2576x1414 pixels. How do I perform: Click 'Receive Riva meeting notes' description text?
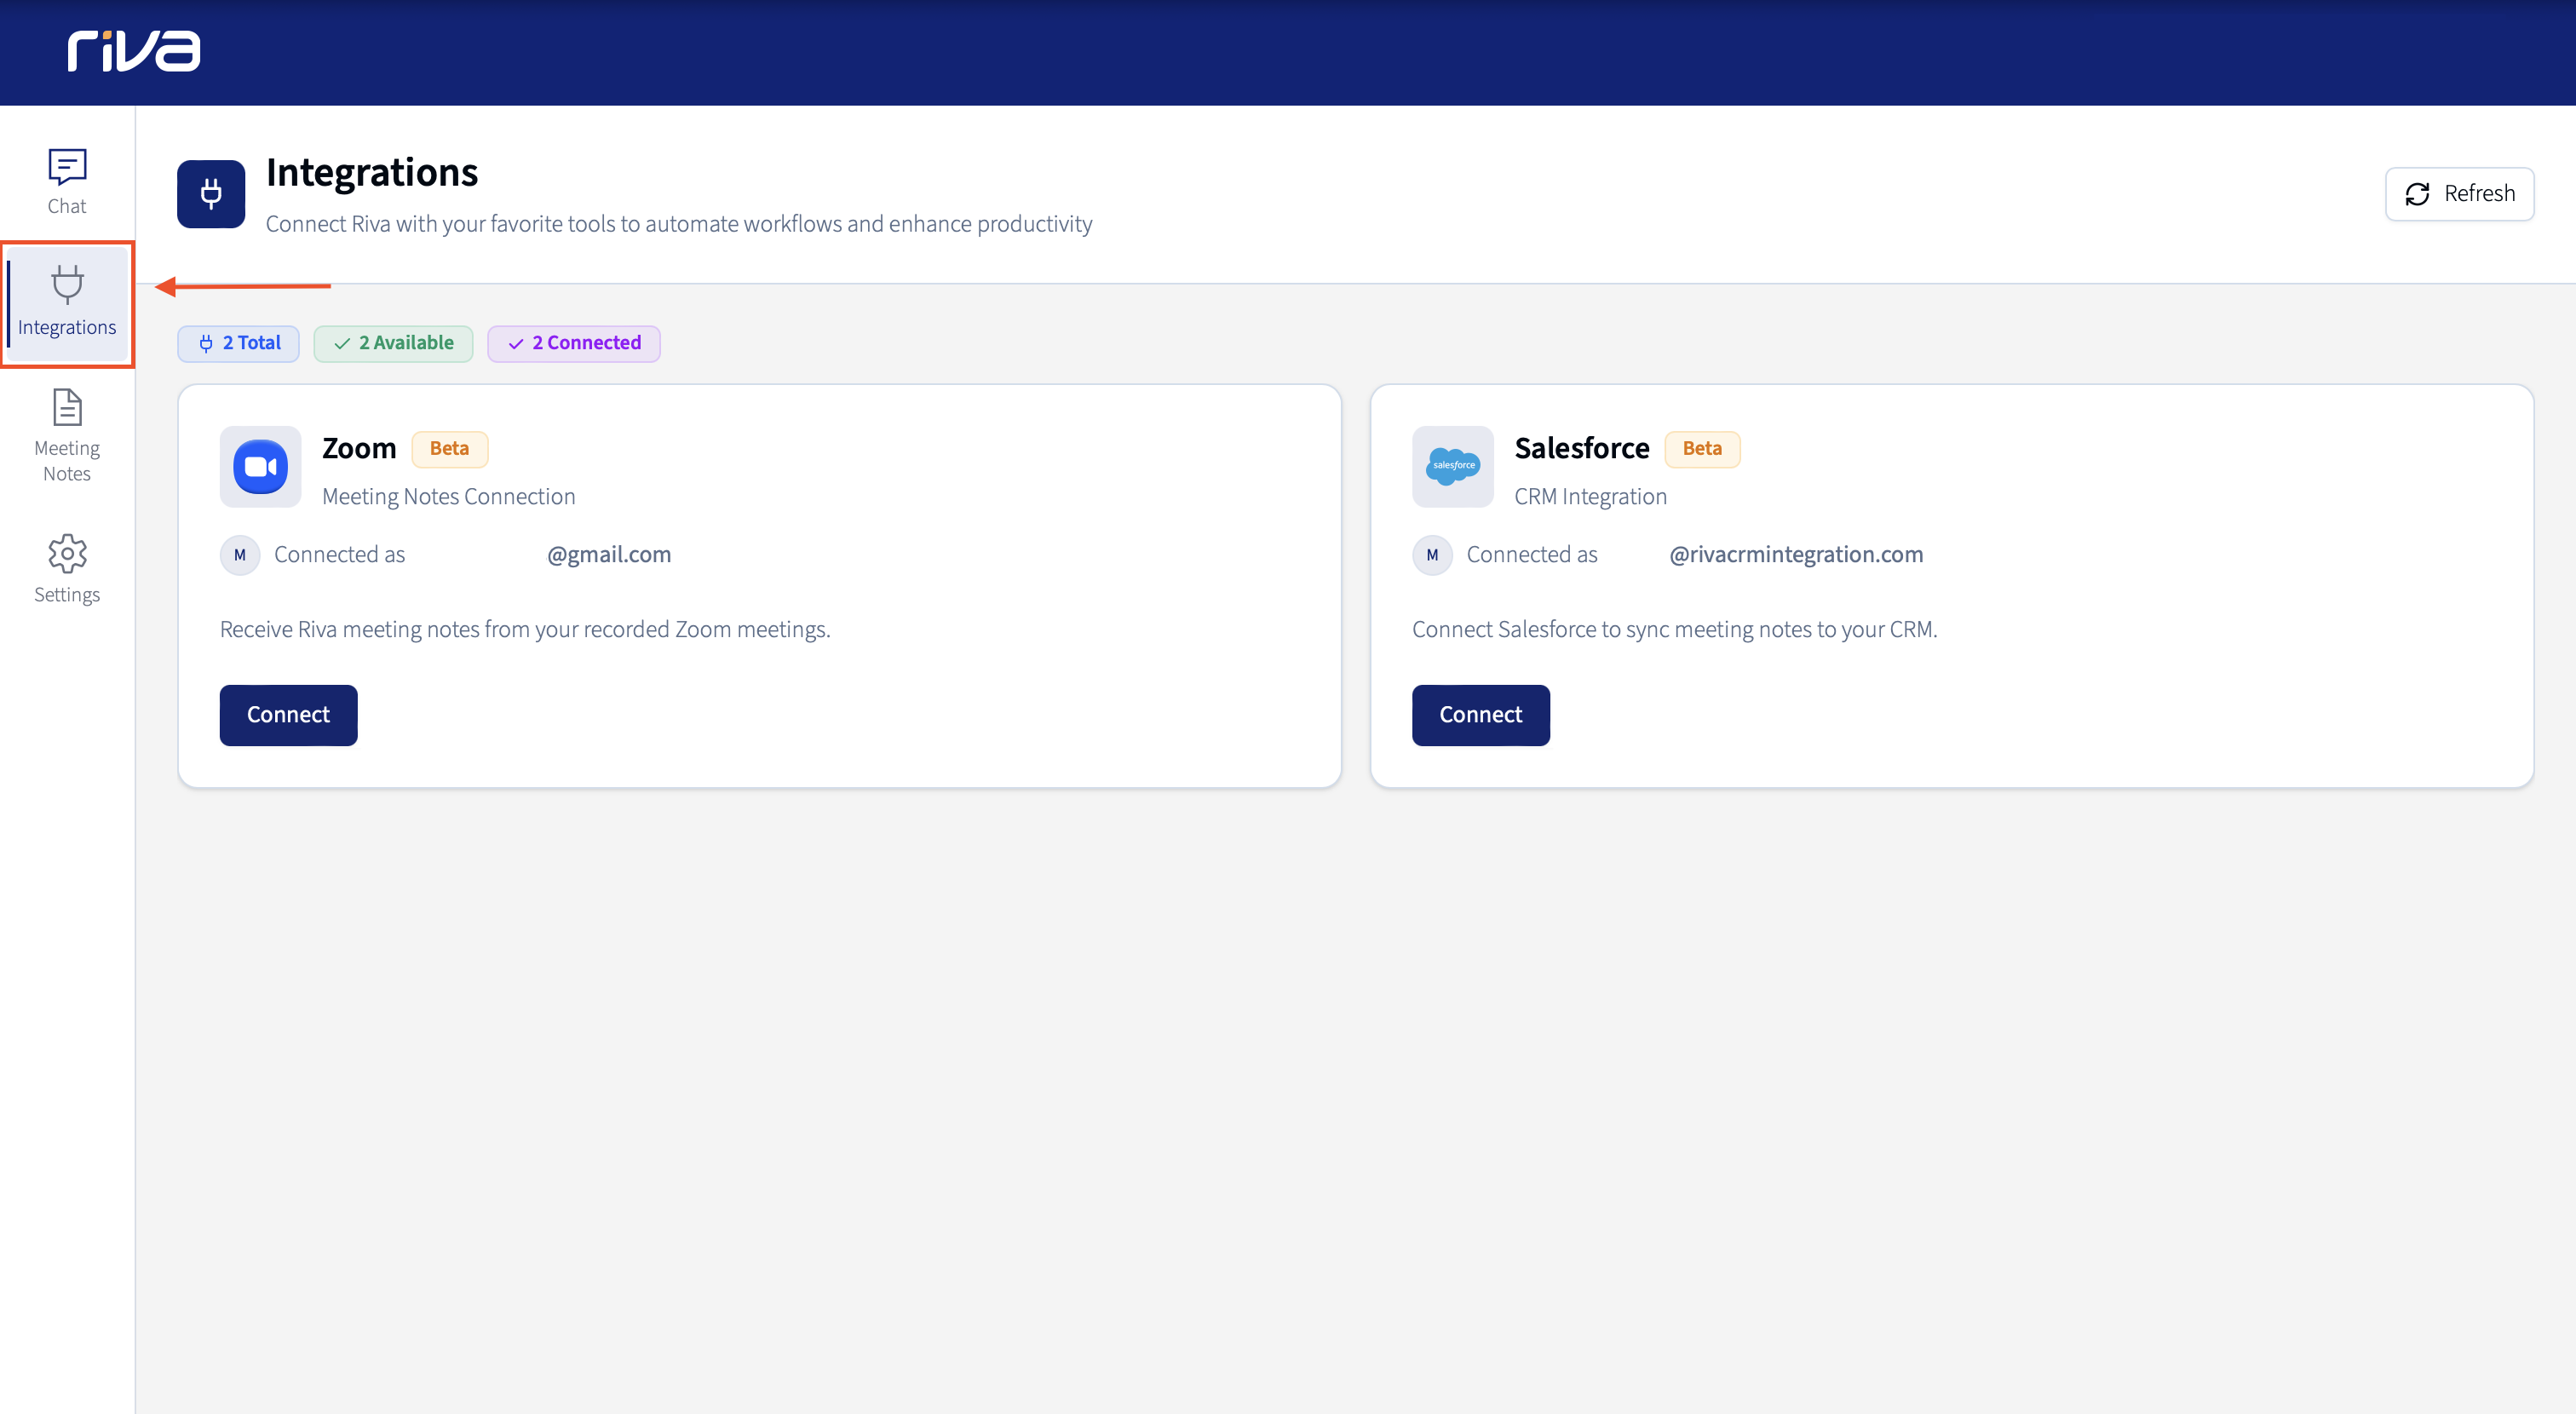pos(525,629)
